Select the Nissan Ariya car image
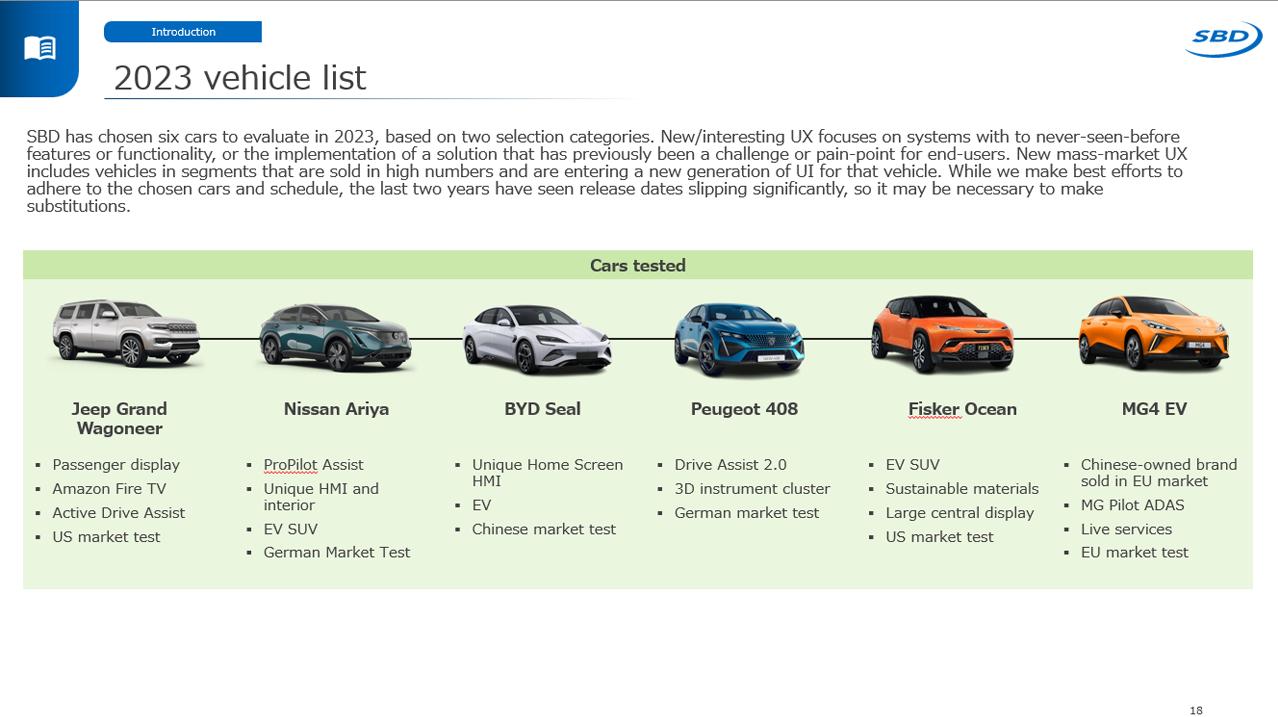This screenshot has height=717, width=1278. [335, 338]
